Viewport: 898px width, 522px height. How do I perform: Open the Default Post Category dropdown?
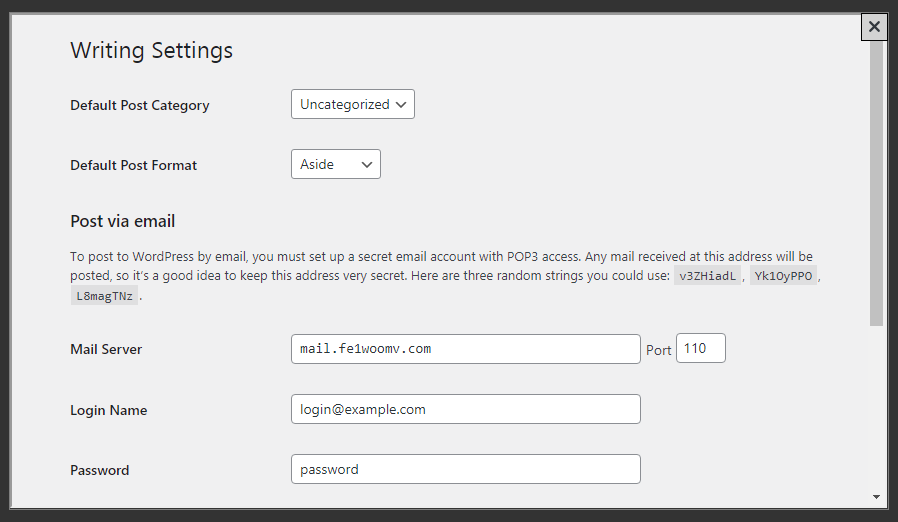pos(352,104)
